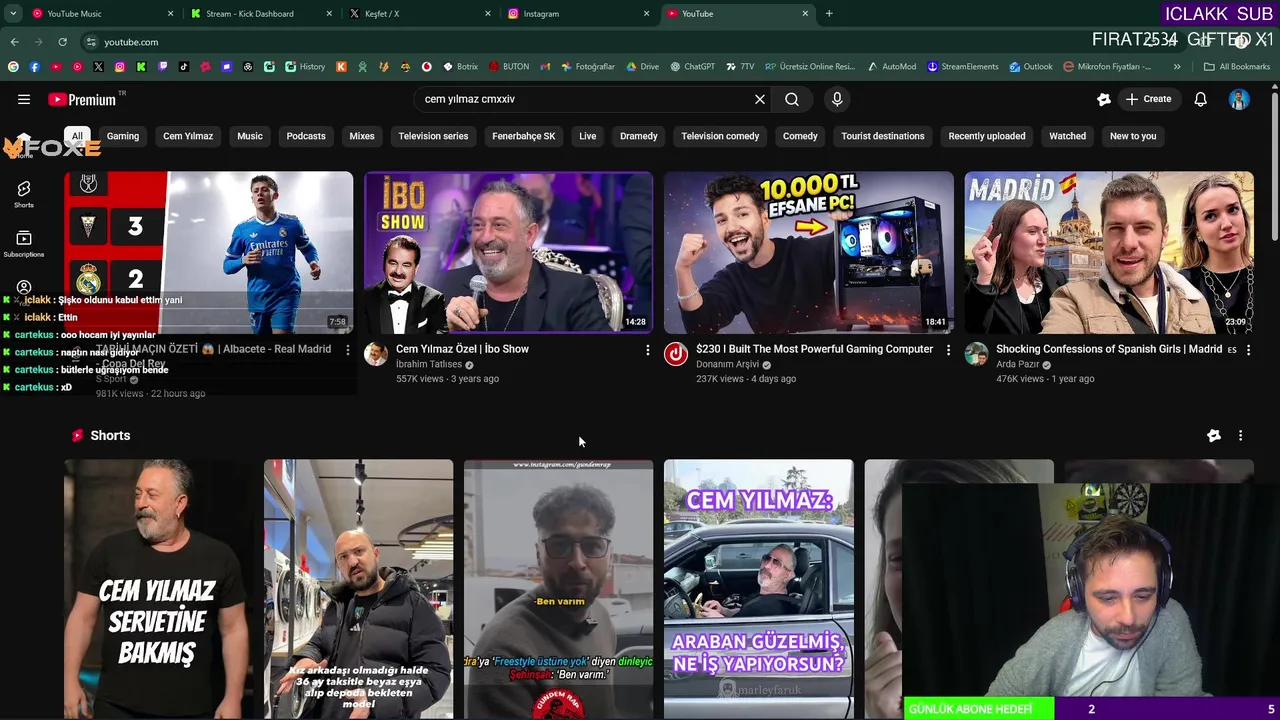Open the Instagram bookmark icon
Image resolution: width=1280 pixels, height=720 pixels.
click(x=120, y=67)
